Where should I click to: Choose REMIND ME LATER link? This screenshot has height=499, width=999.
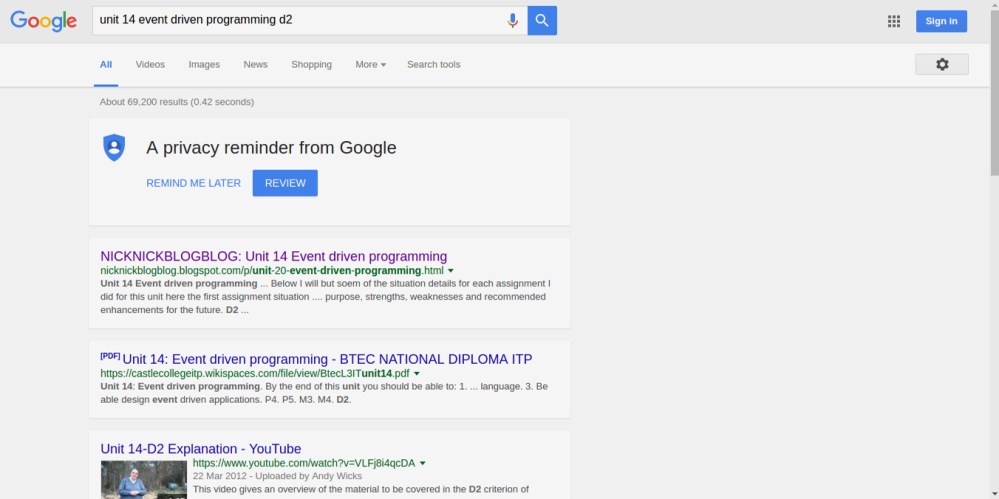tap(193, 183)
